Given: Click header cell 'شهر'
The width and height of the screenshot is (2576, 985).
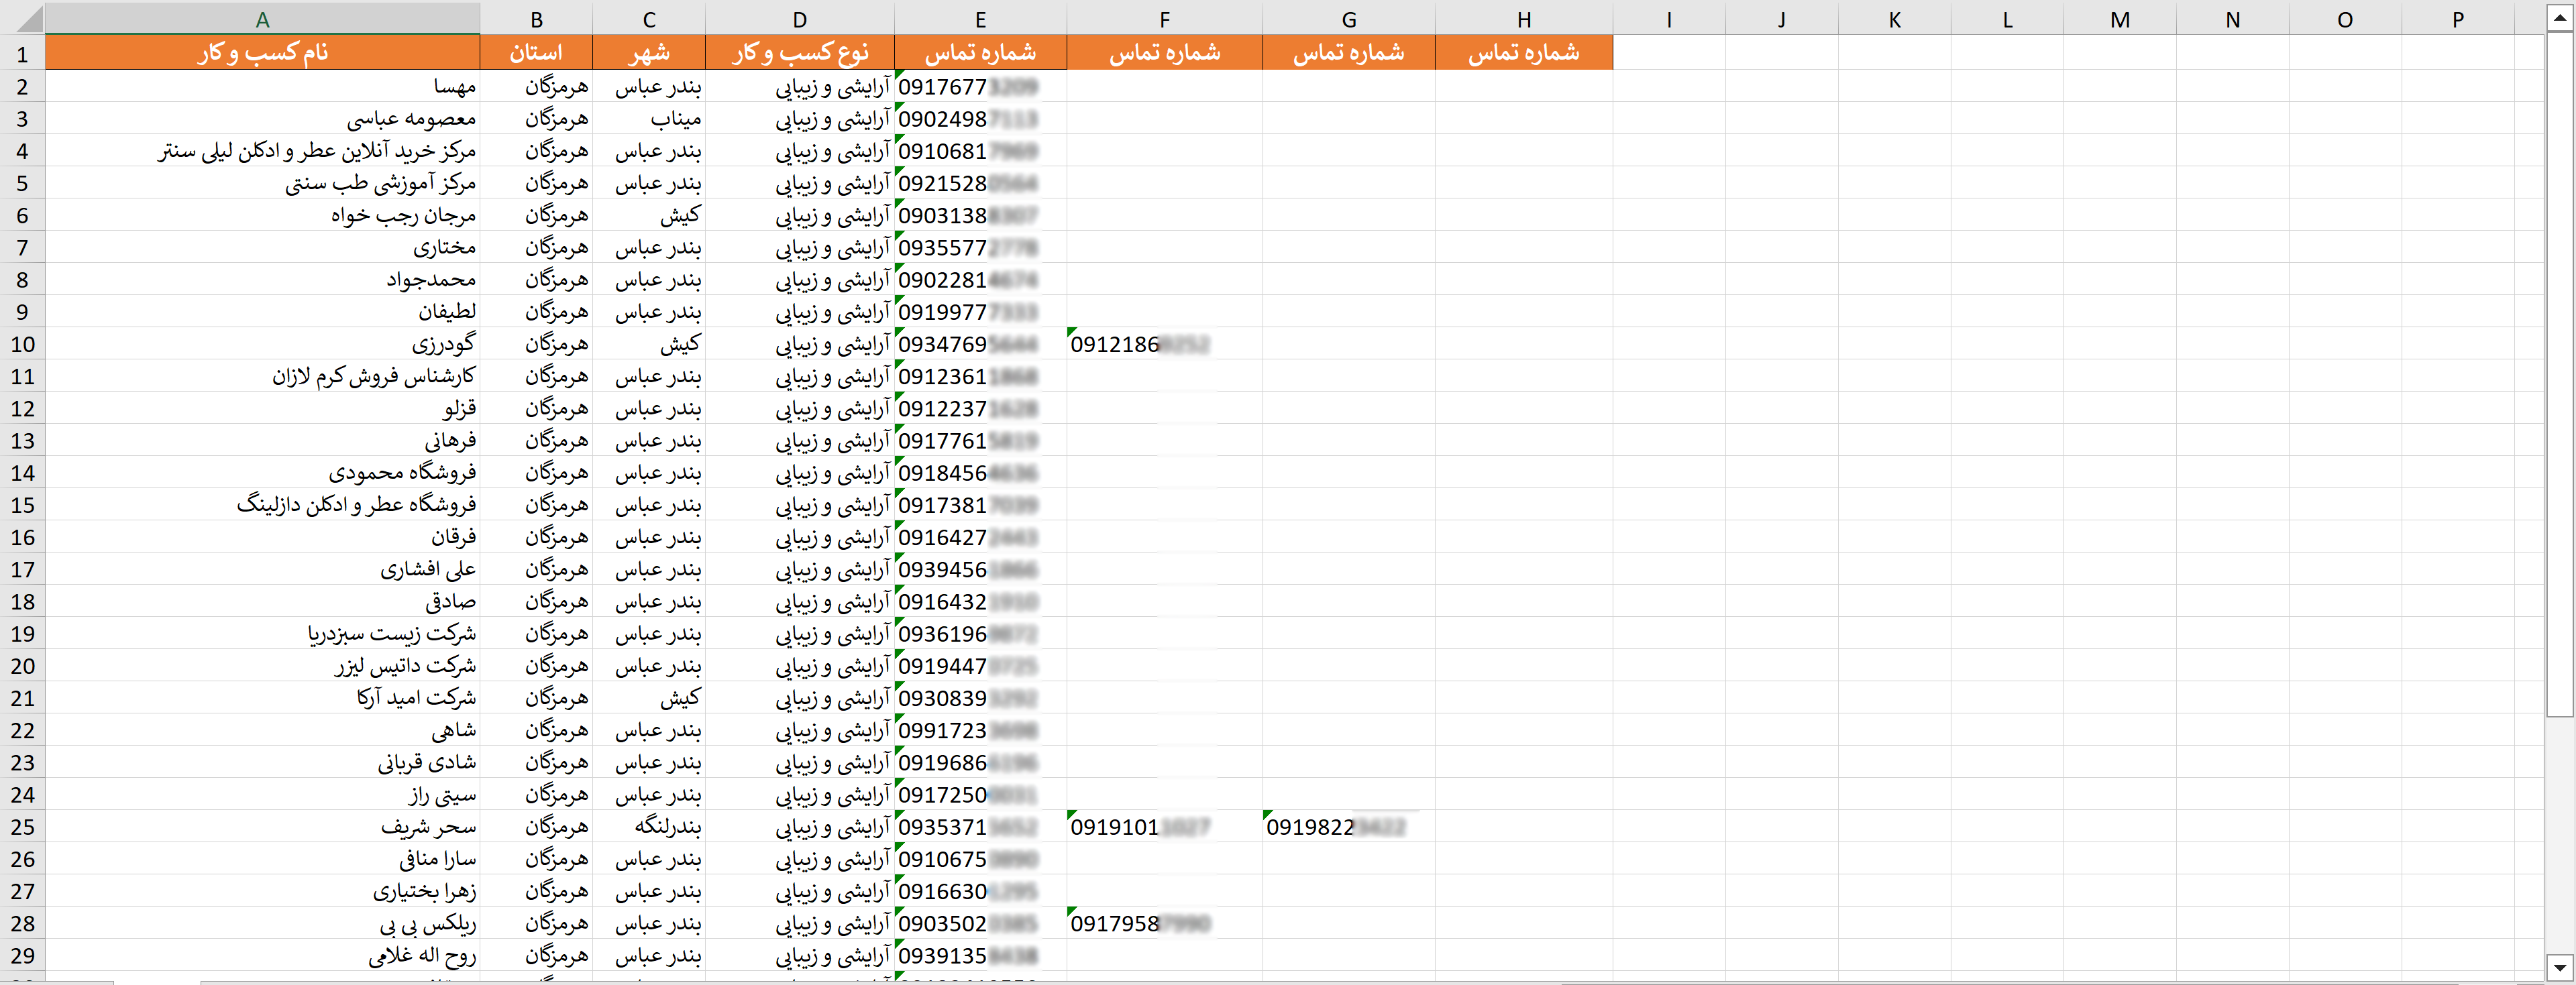Looking at the screenshot, I should click(649, 53).
